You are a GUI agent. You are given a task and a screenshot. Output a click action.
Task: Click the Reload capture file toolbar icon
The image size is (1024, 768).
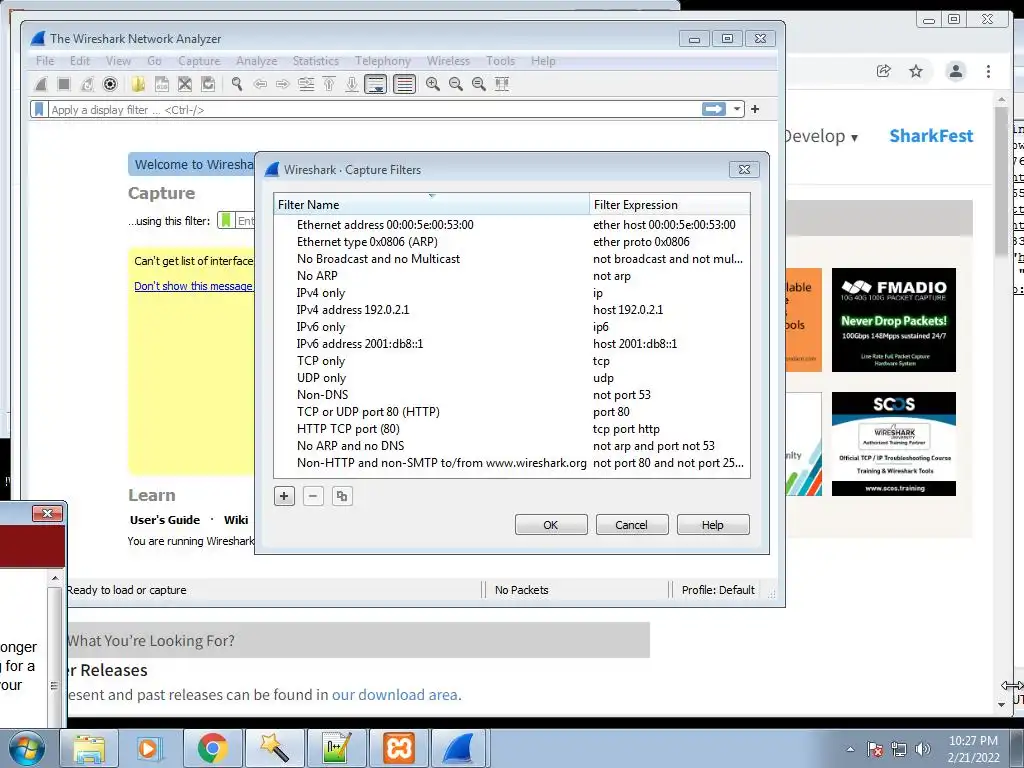click(208, 84)
